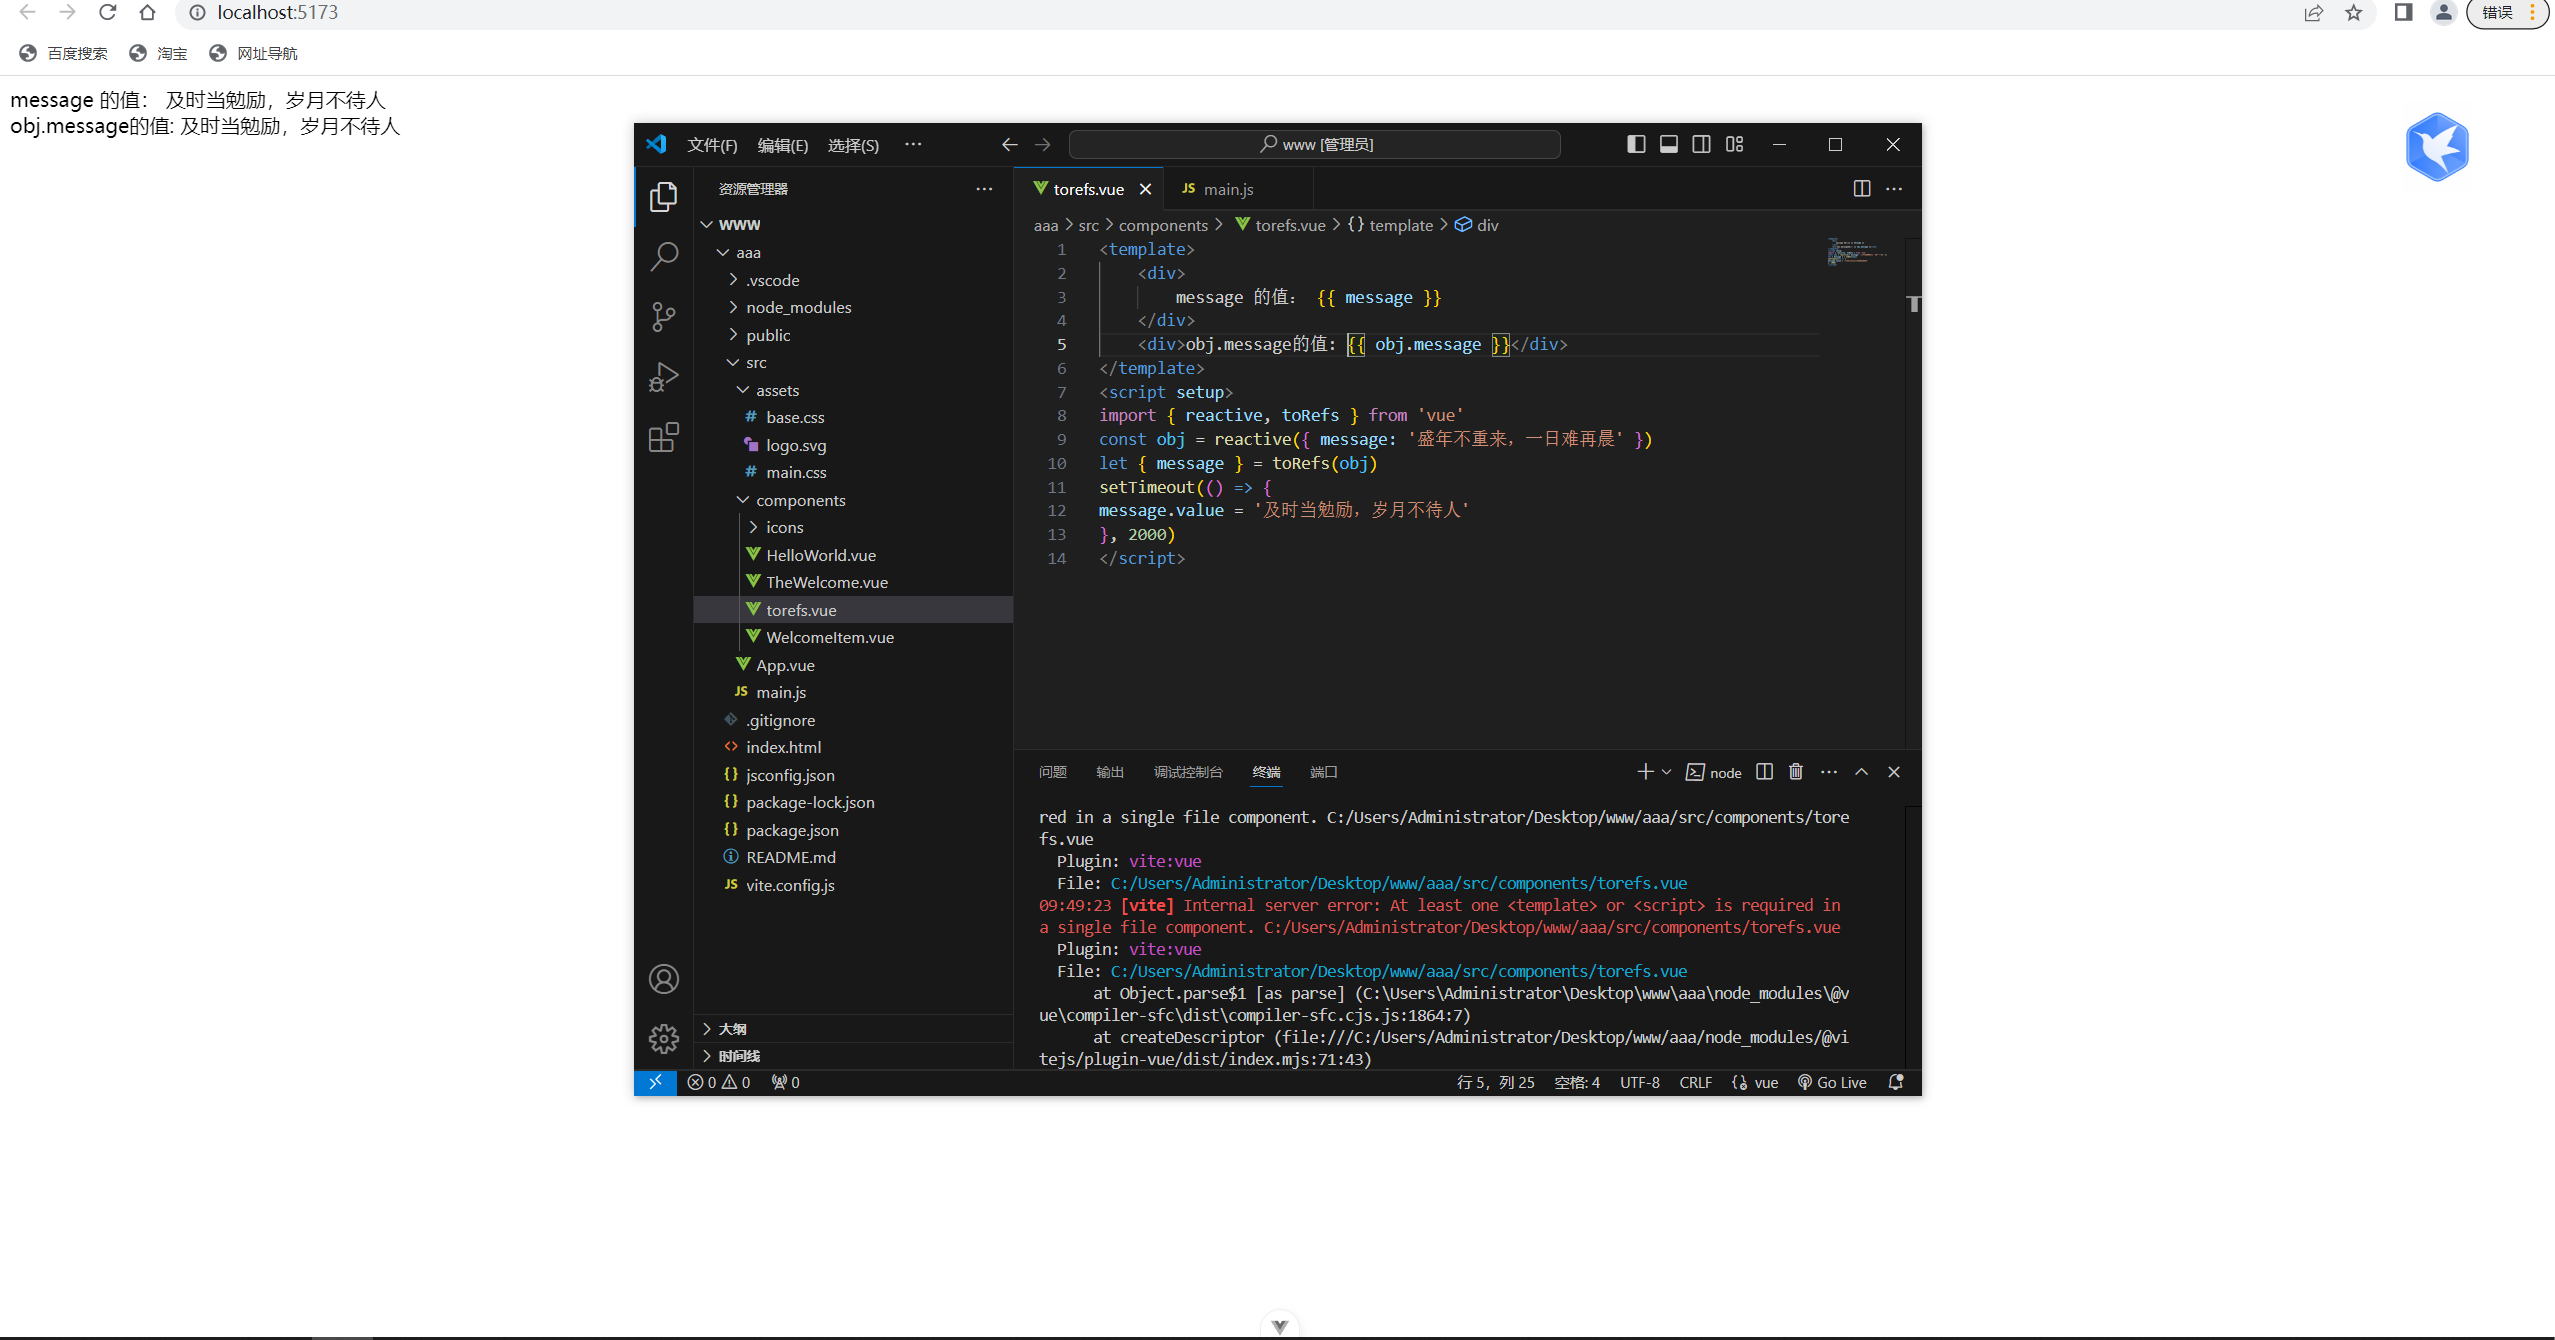Bookmark this page with star icon

[x=2354, y=13]
